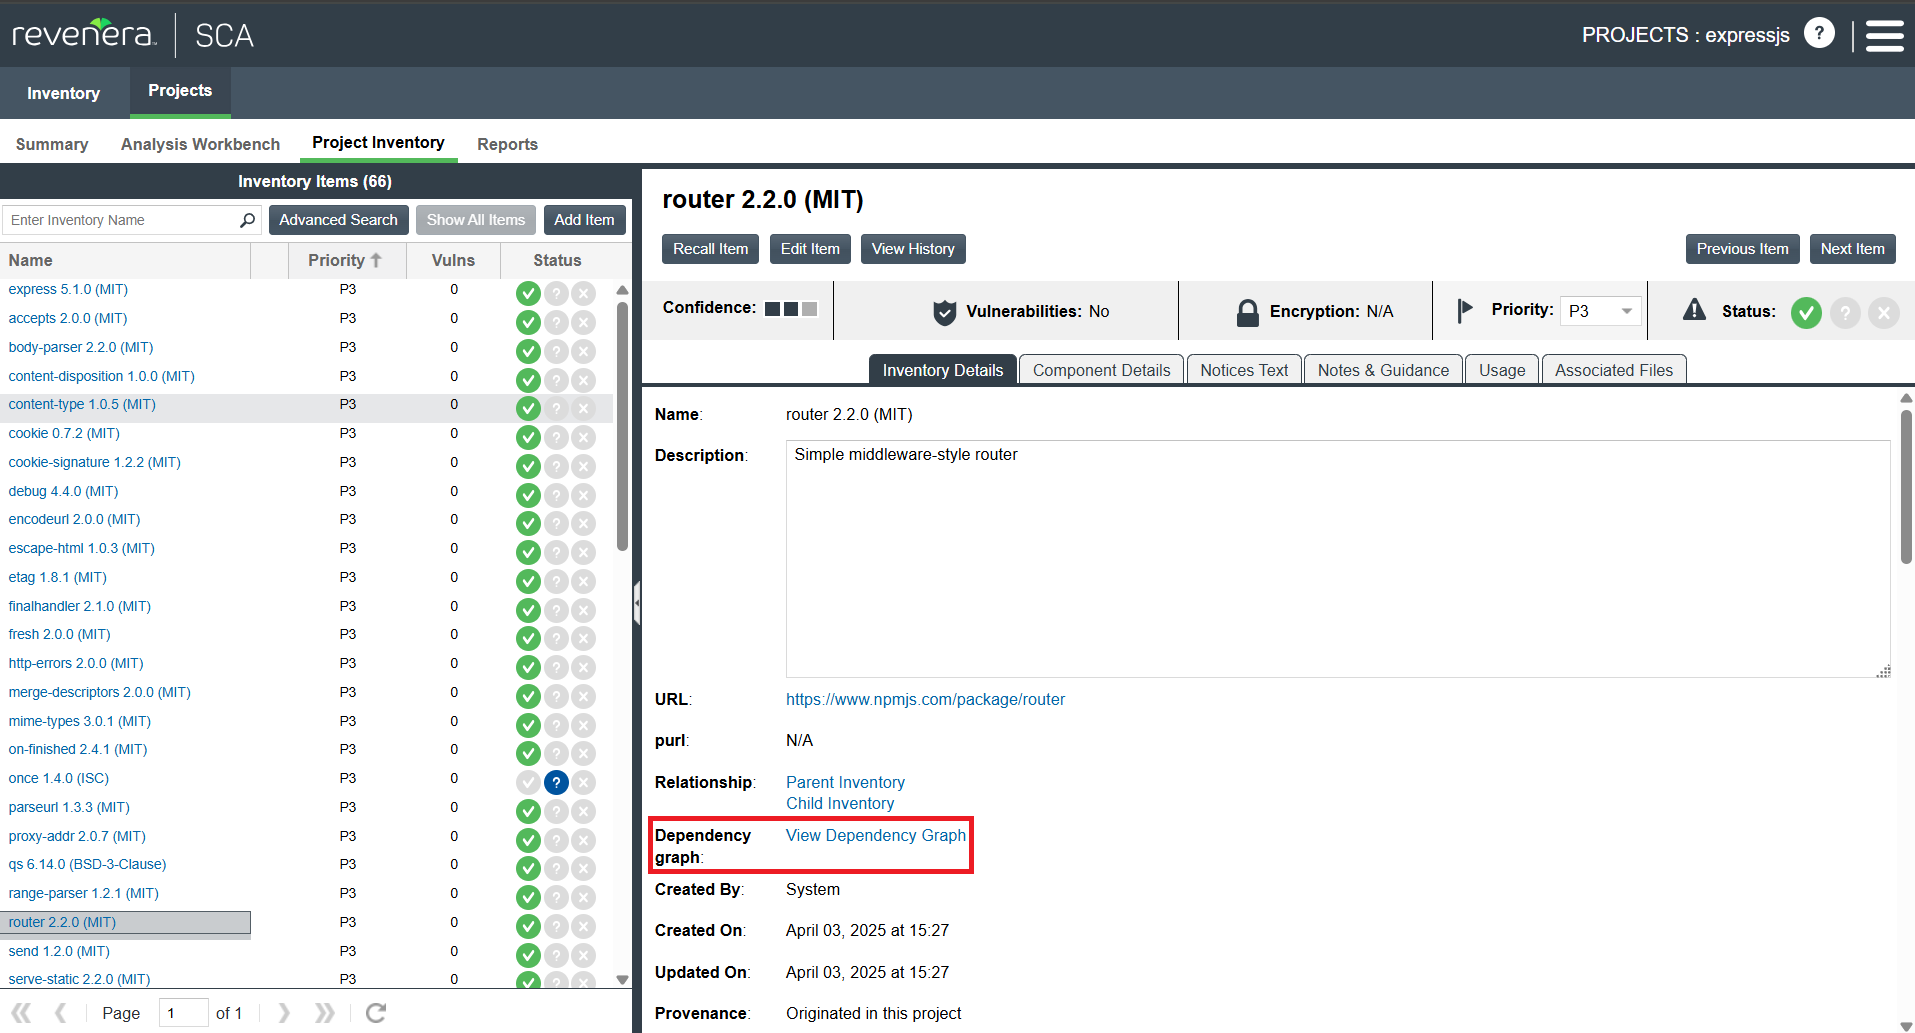
Task: Mark once 1.4.0 (ISC) as approved
Action: pos(528,782)
